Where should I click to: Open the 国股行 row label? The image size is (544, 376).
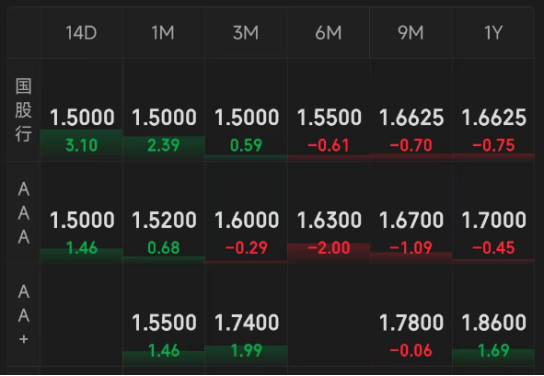tap(24, 110)
